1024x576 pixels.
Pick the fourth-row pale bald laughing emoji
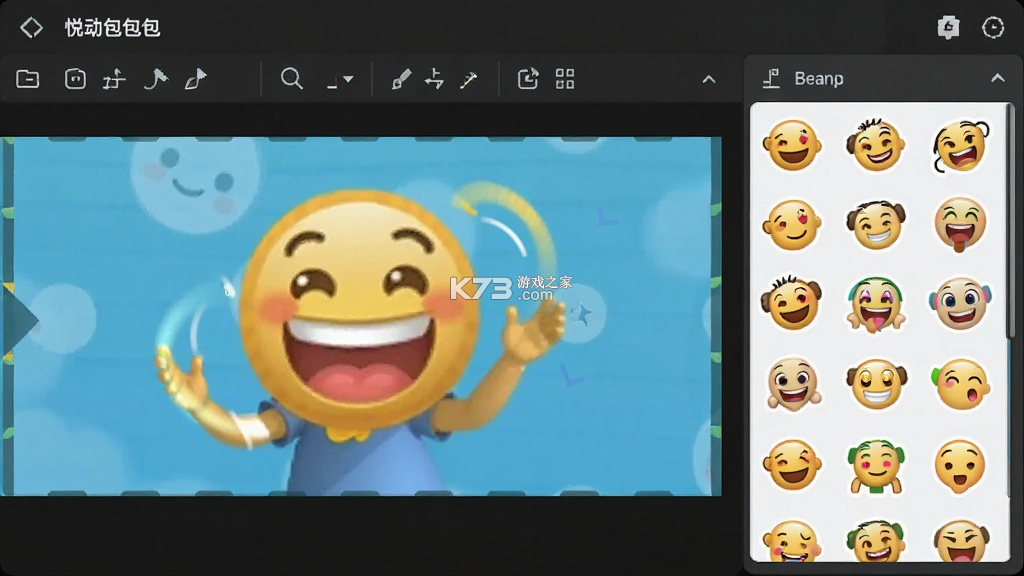[793, 384]
